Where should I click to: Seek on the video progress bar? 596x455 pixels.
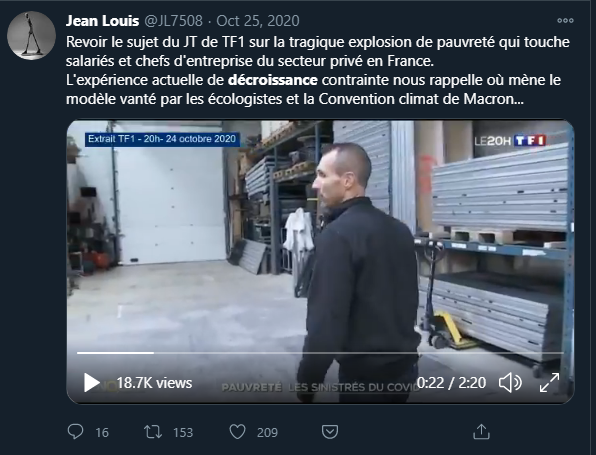point(320,353)
